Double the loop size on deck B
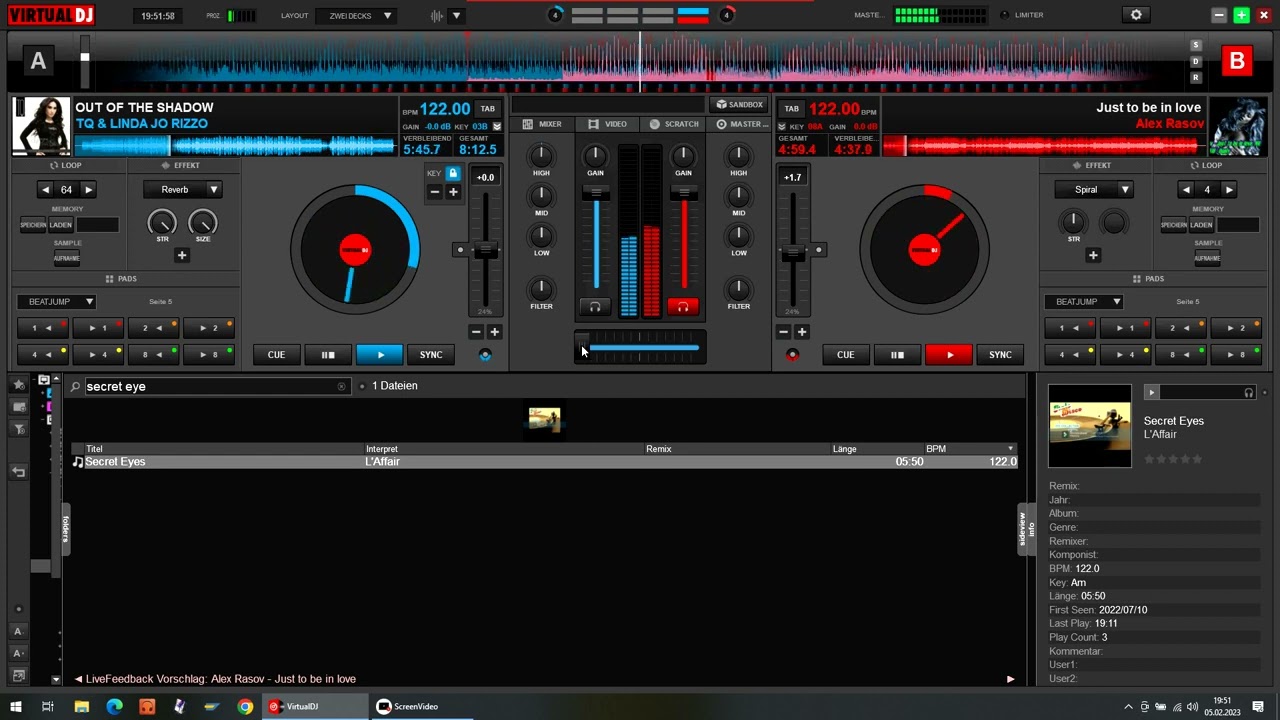Image resolution: width=1280 pixels, height=720 pixels. coord(1229,189)
